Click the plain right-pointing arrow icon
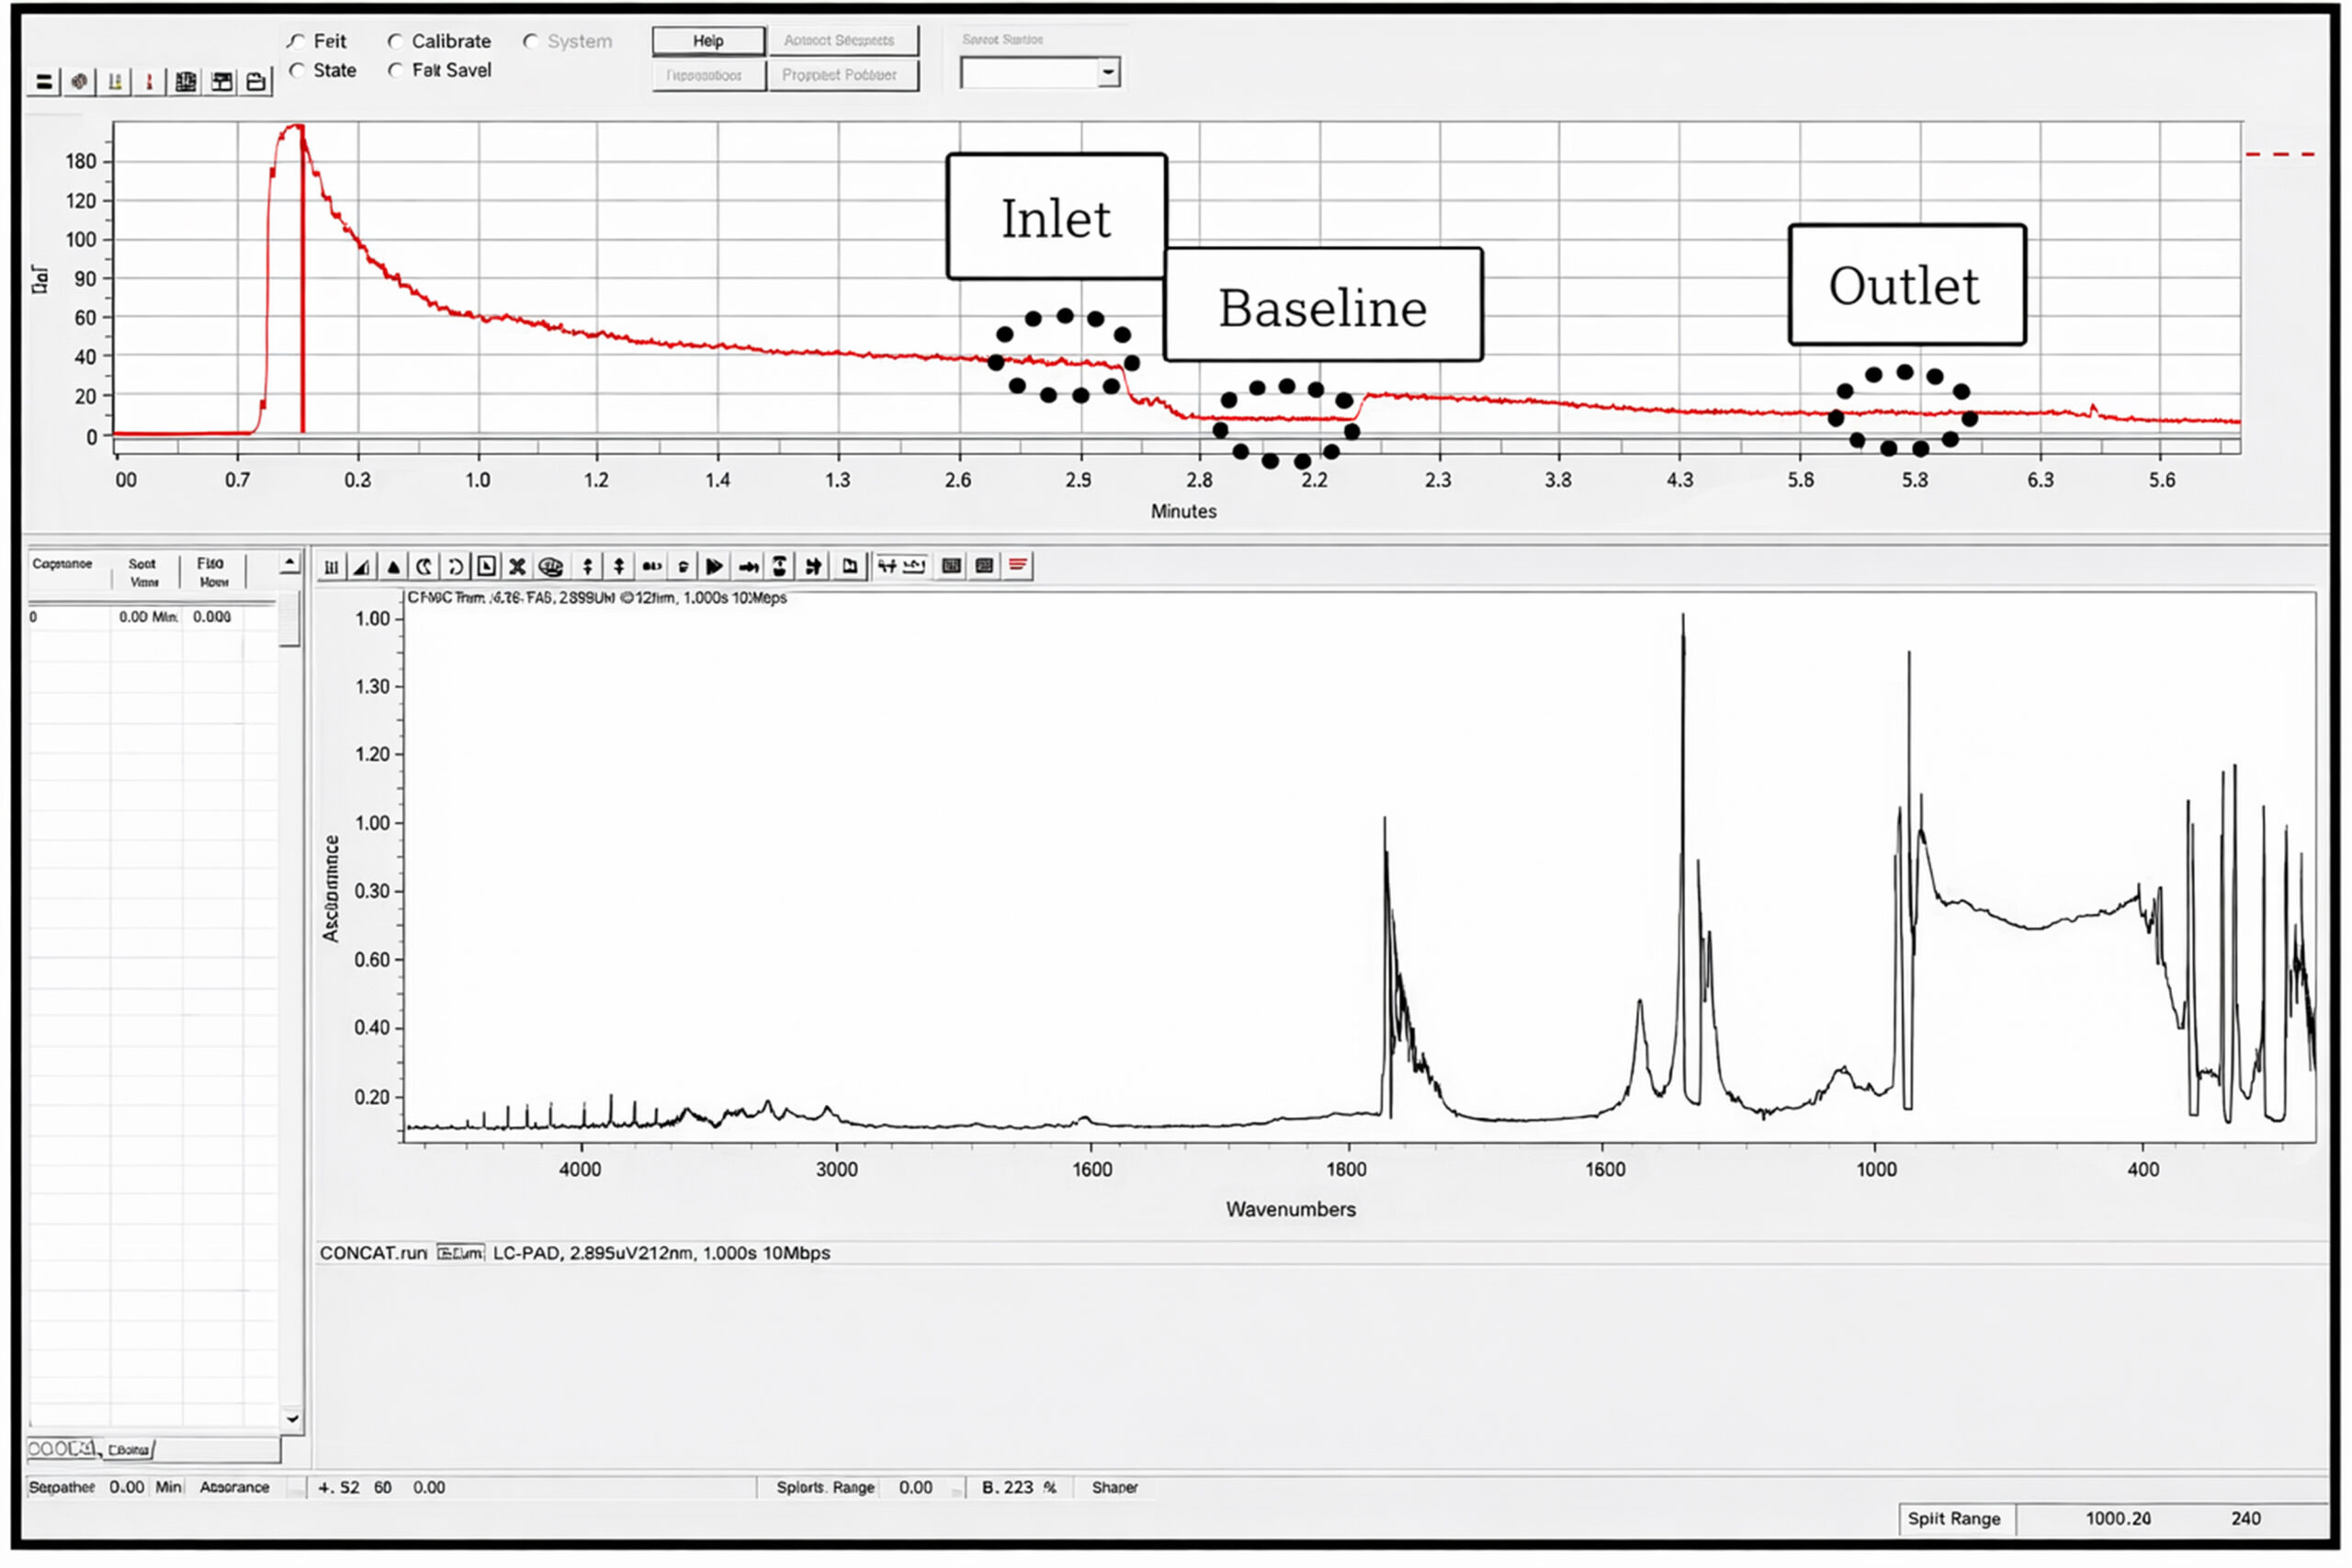2352x1568 pixels. click(748, 567)
